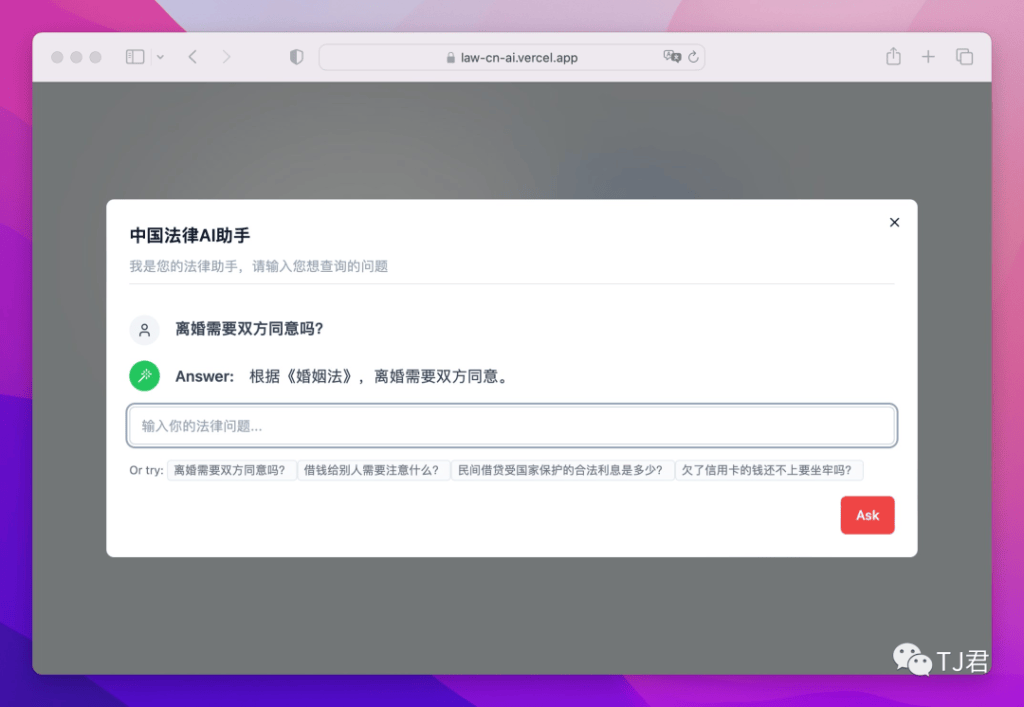Screen dimensions: 1024x707
Task: Toggle the Safari sidebar icon
Action: pos(135,58)
